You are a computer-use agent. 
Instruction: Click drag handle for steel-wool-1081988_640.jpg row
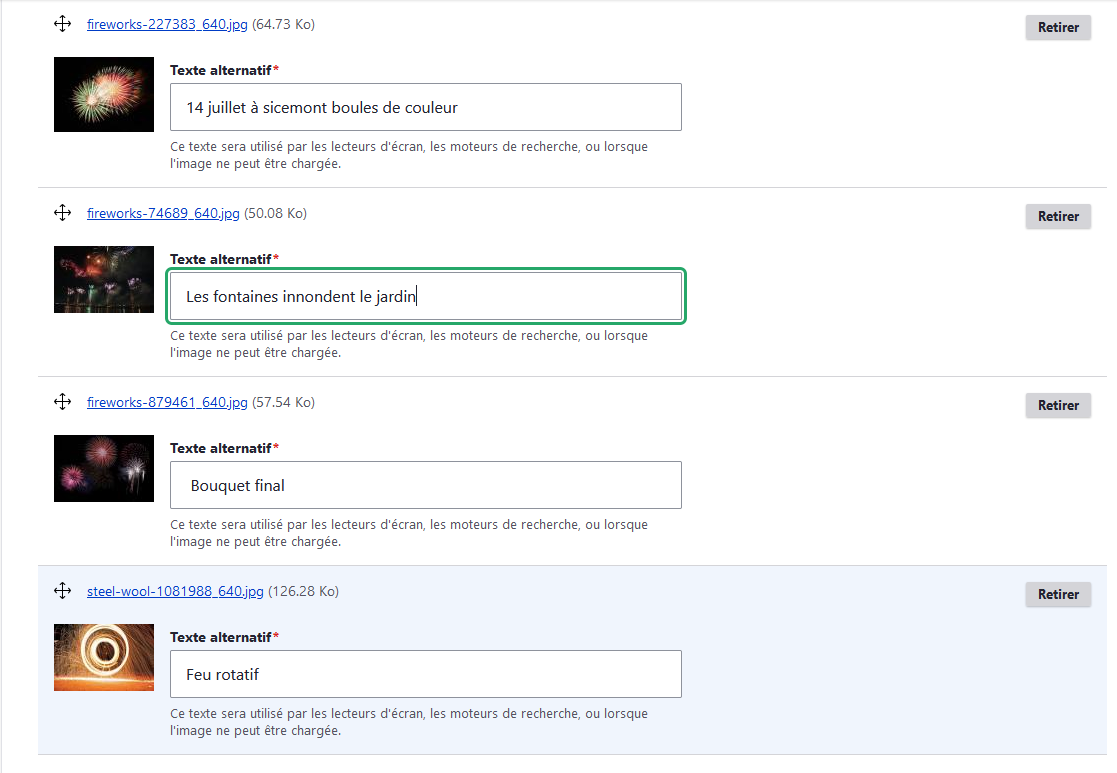coord(62,591)
